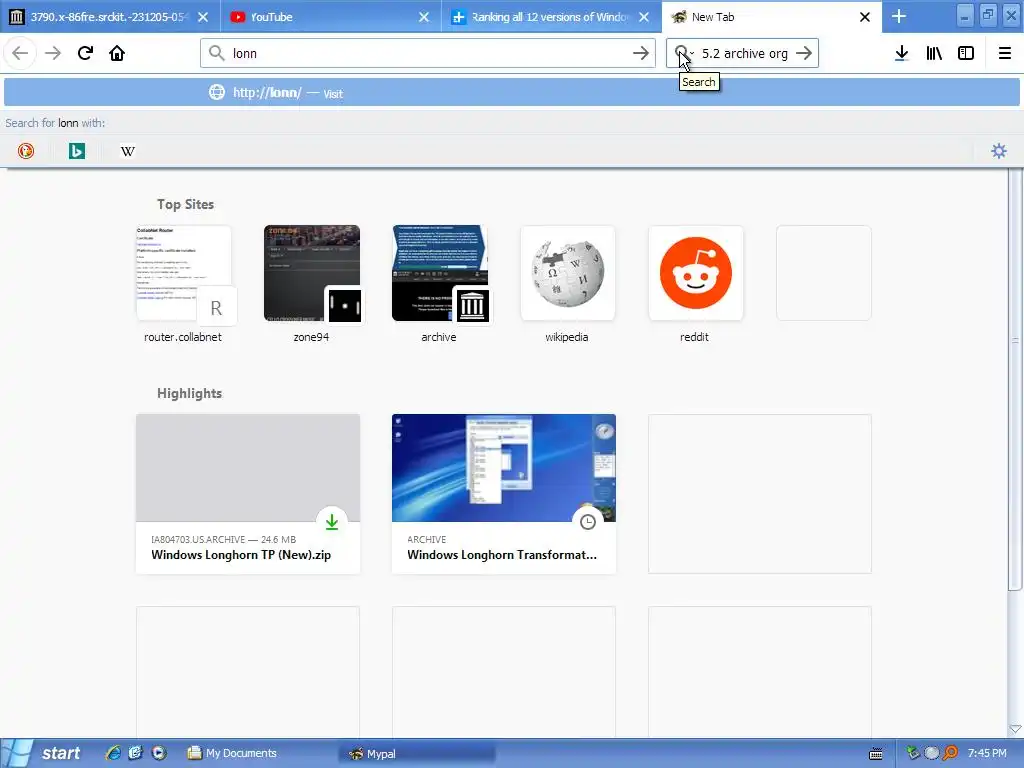Click history clock badge on Longhorn Transformation card

pos(588,522)
